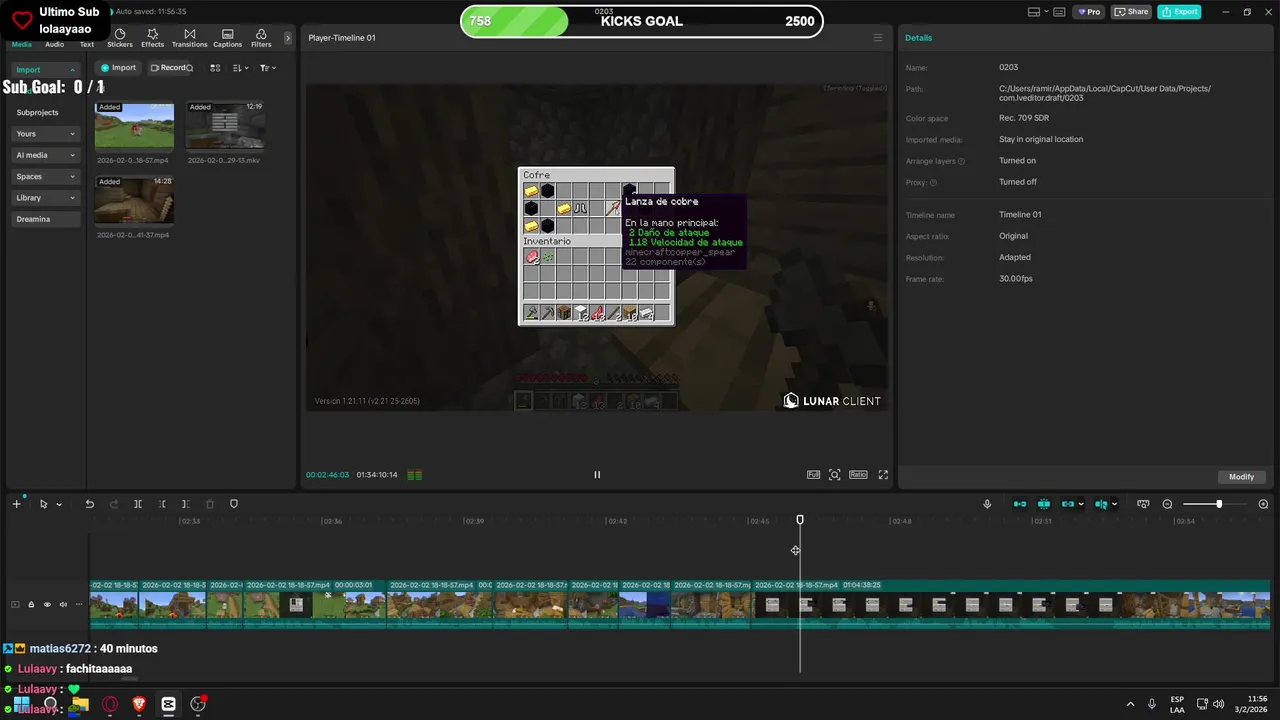Delete the selected clip

[x=210, y=504]
